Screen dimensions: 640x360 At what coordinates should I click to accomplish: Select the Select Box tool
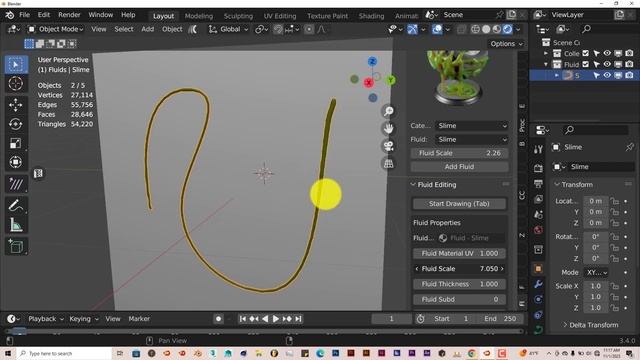16,64
